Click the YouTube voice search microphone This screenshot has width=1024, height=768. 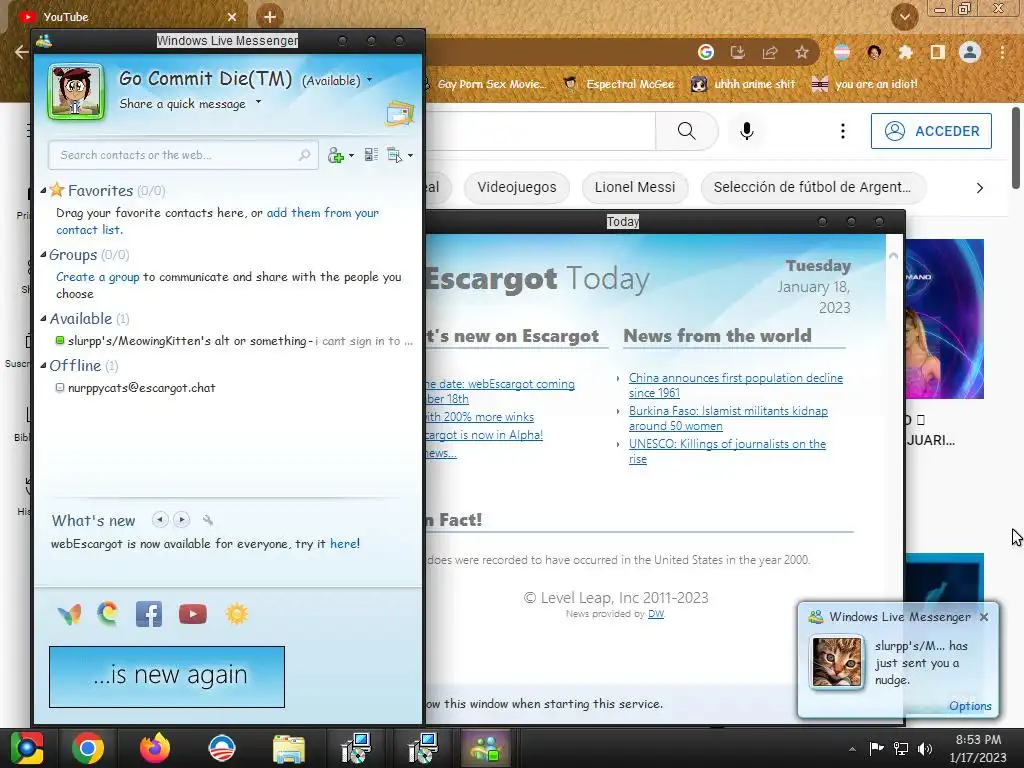click(x=746, y=131)
